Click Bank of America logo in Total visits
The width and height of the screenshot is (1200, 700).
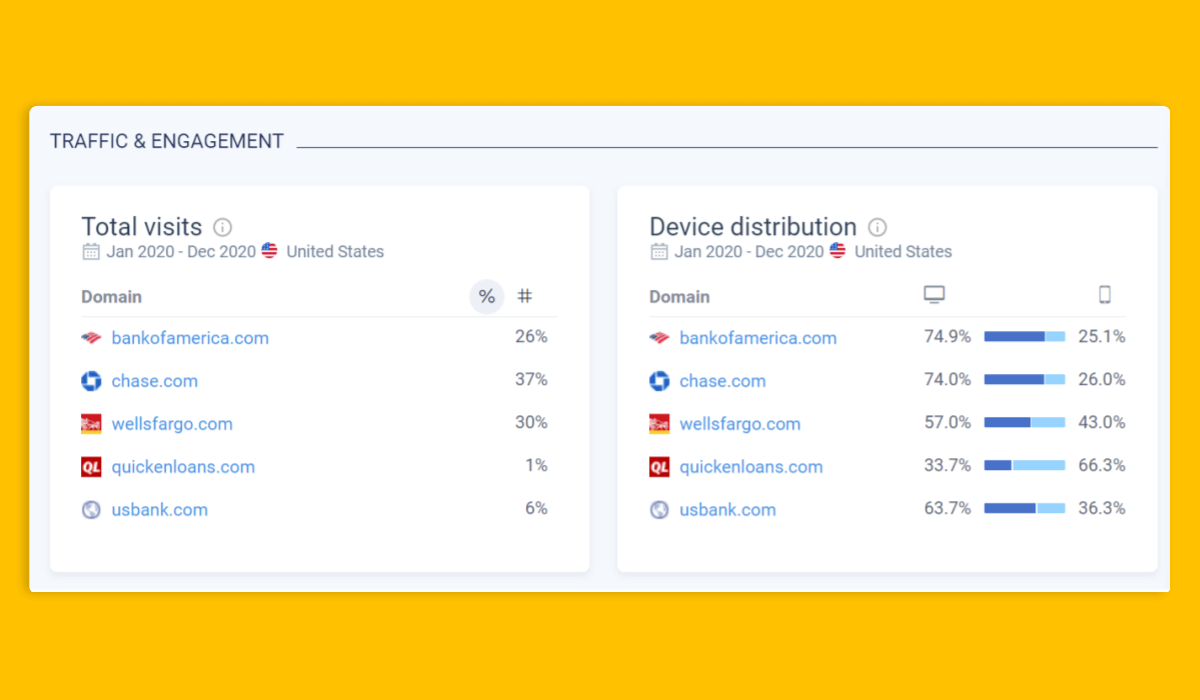pos(91,338)
